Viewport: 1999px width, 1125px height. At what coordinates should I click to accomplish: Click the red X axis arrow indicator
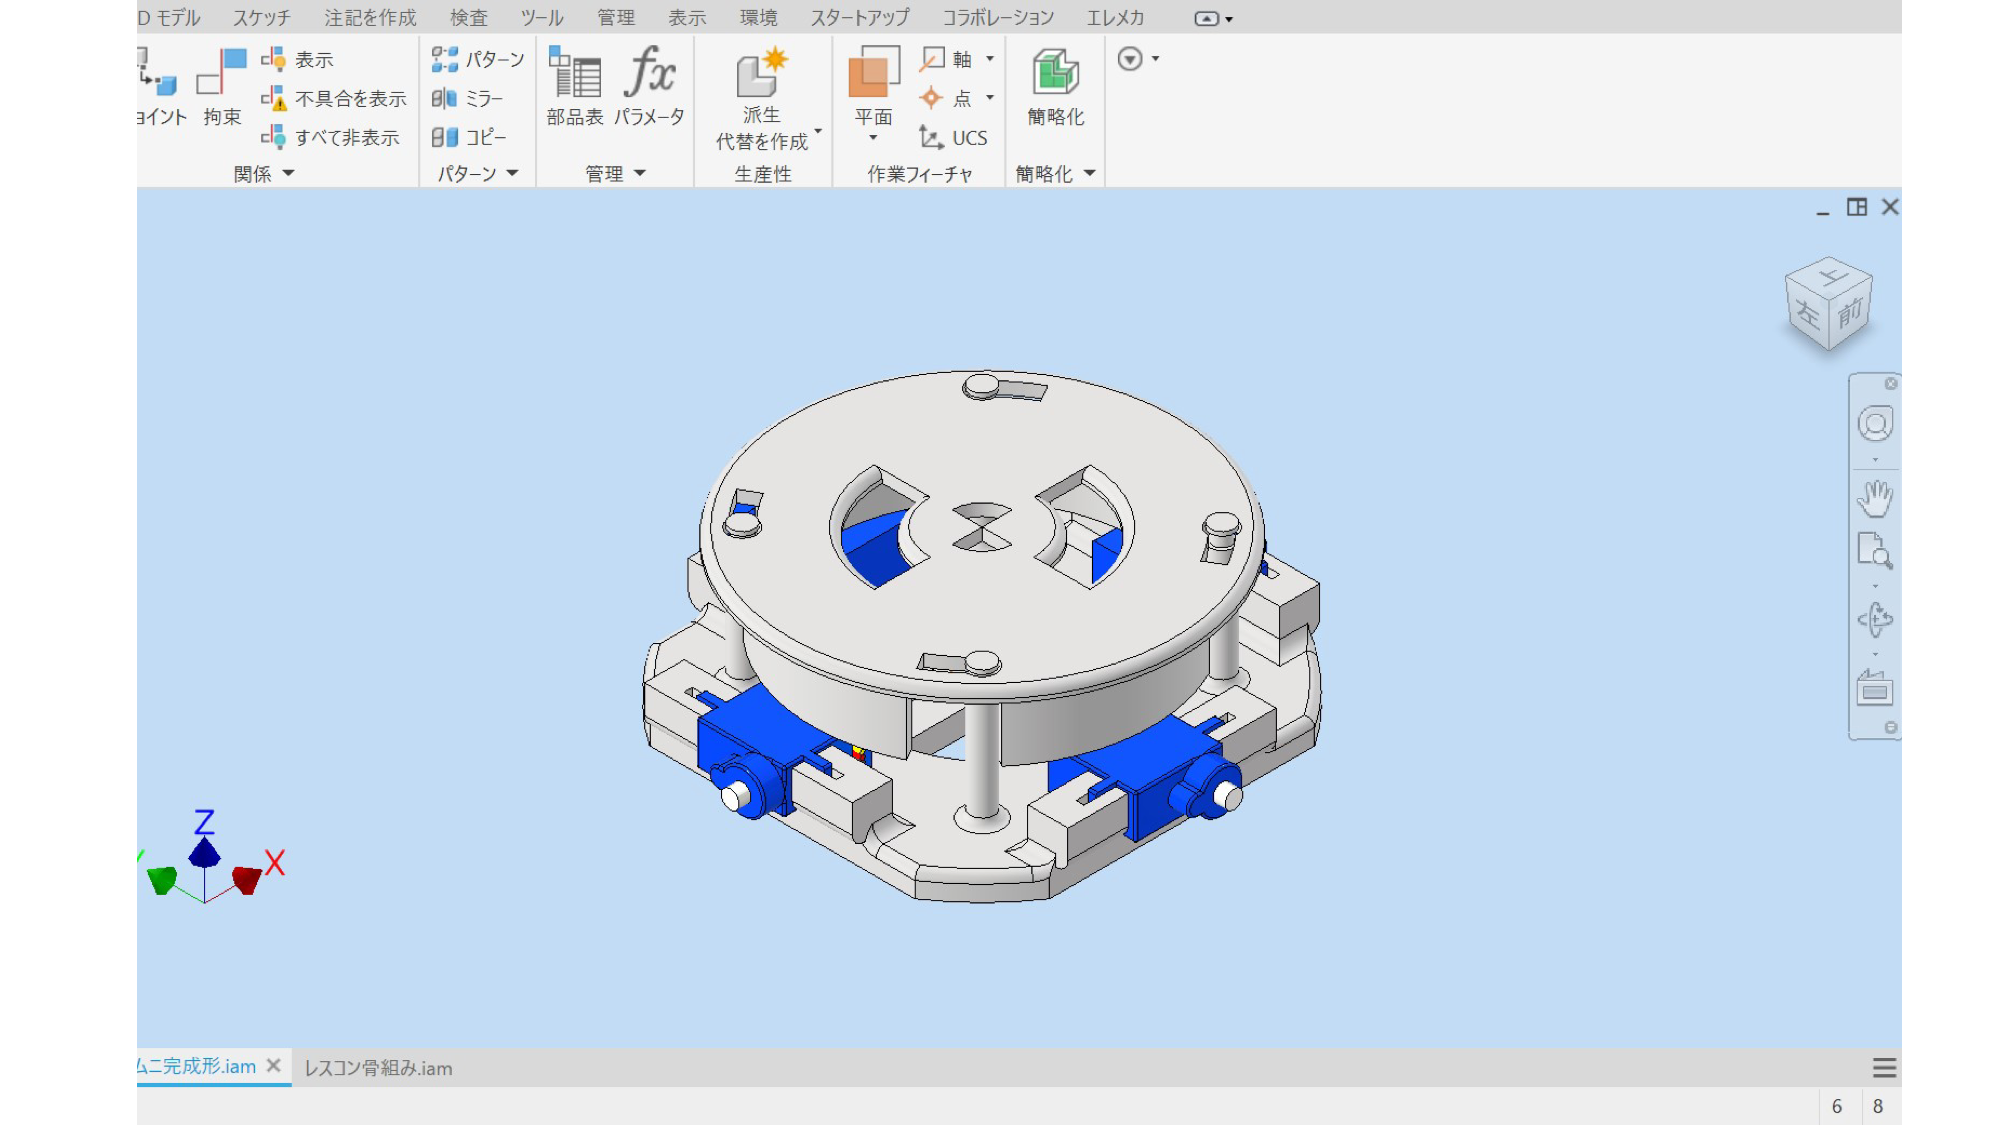pos(247,880)
